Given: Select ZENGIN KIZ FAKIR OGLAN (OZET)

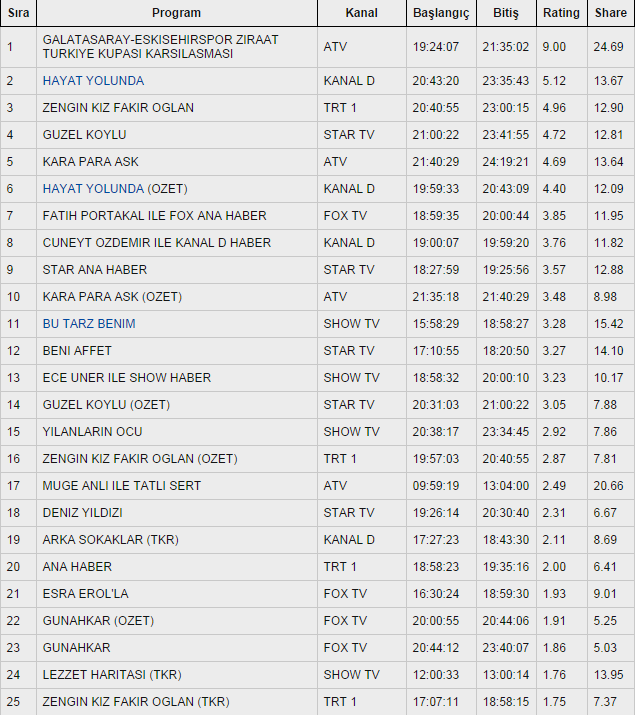Looking at the screenshot, I should (x=177, y=459).
